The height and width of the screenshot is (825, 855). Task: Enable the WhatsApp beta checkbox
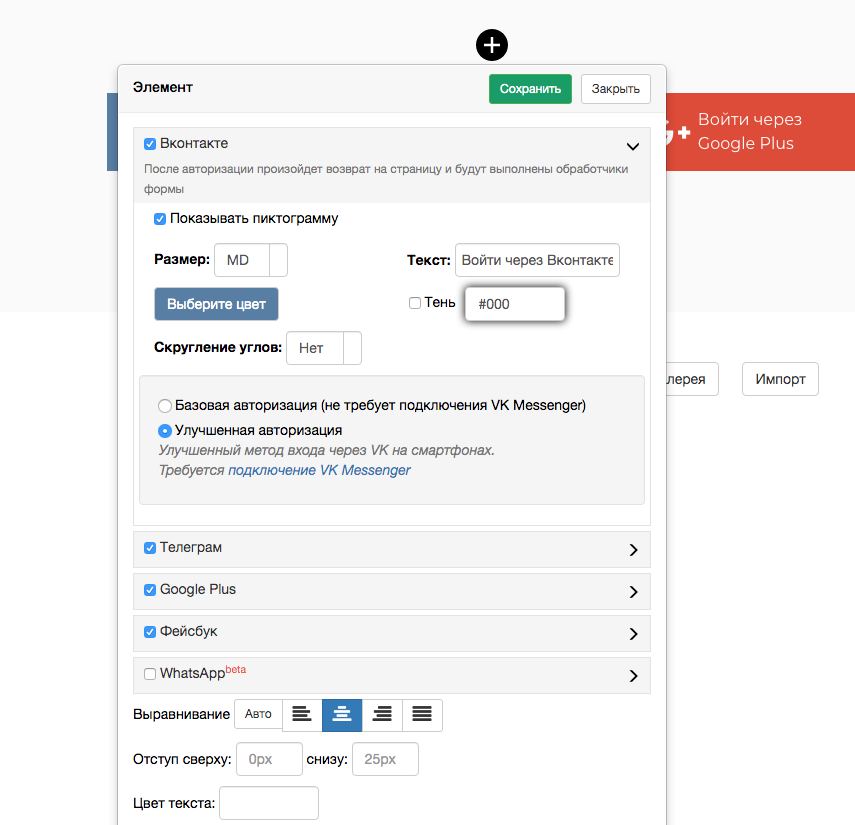150,674
